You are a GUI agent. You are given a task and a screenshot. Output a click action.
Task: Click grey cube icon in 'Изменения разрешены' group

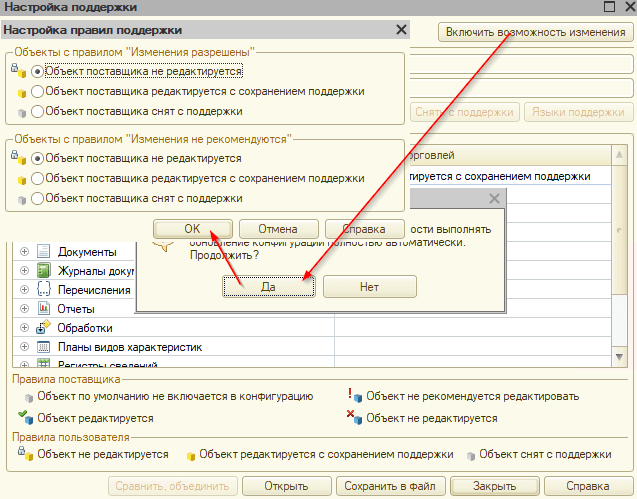pos(22,113)
